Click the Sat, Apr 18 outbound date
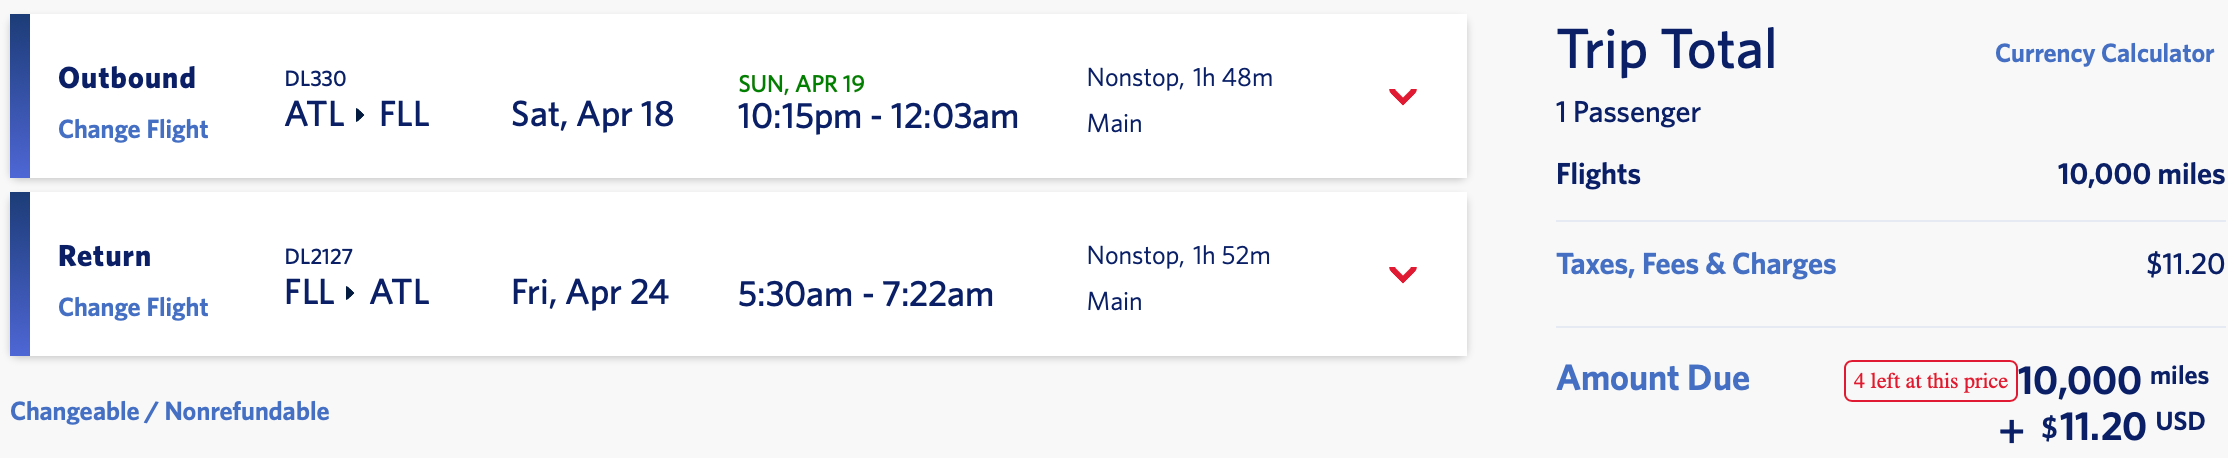Viewport: 2228px width, 458px height. tap(592, 115)
